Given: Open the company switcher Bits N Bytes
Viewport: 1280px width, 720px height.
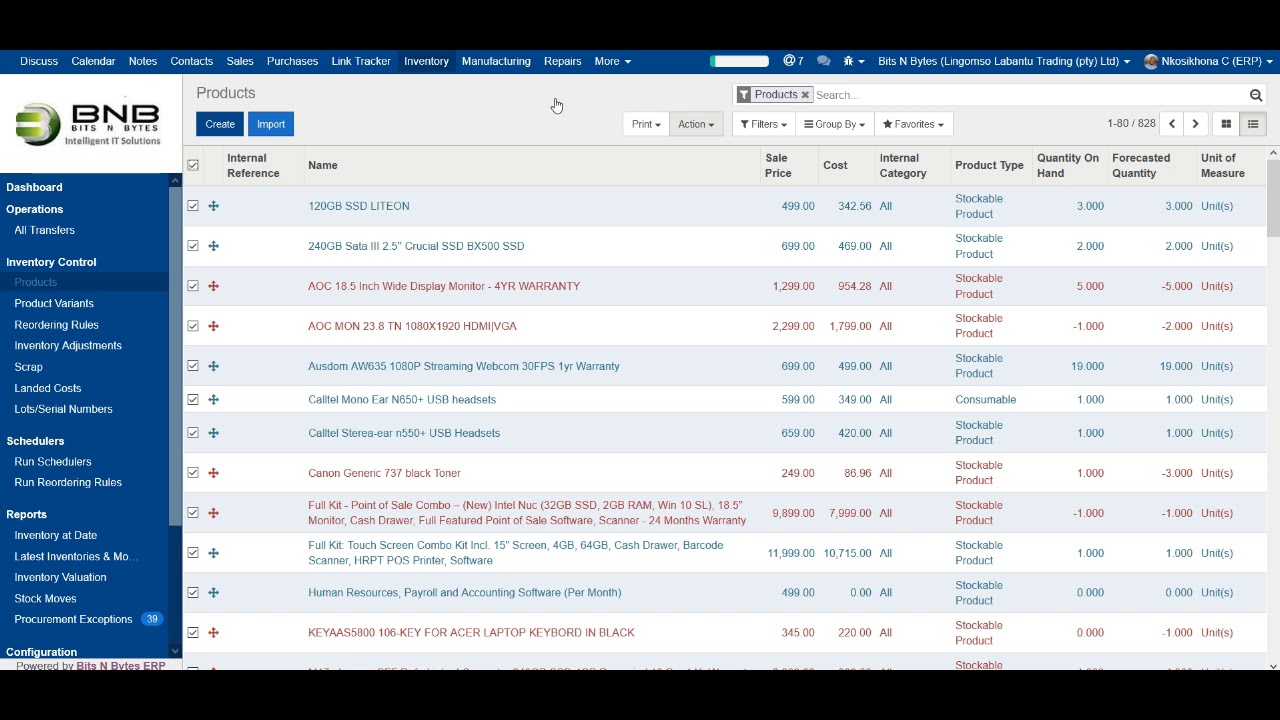Looking at the screenshot, I should (1004, 61).
